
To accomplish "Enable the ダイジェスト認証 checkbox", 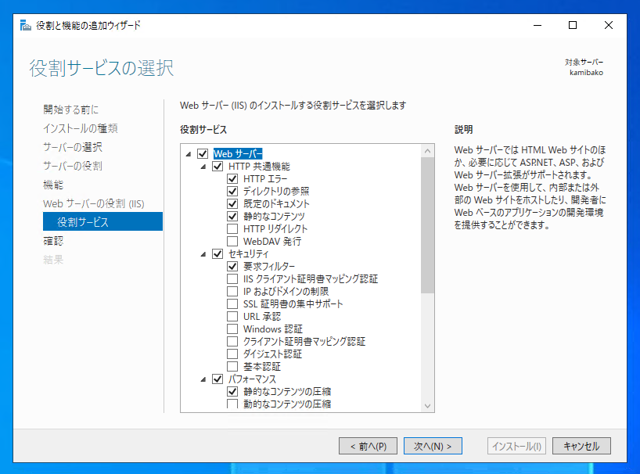I will [x=233, y=354].
